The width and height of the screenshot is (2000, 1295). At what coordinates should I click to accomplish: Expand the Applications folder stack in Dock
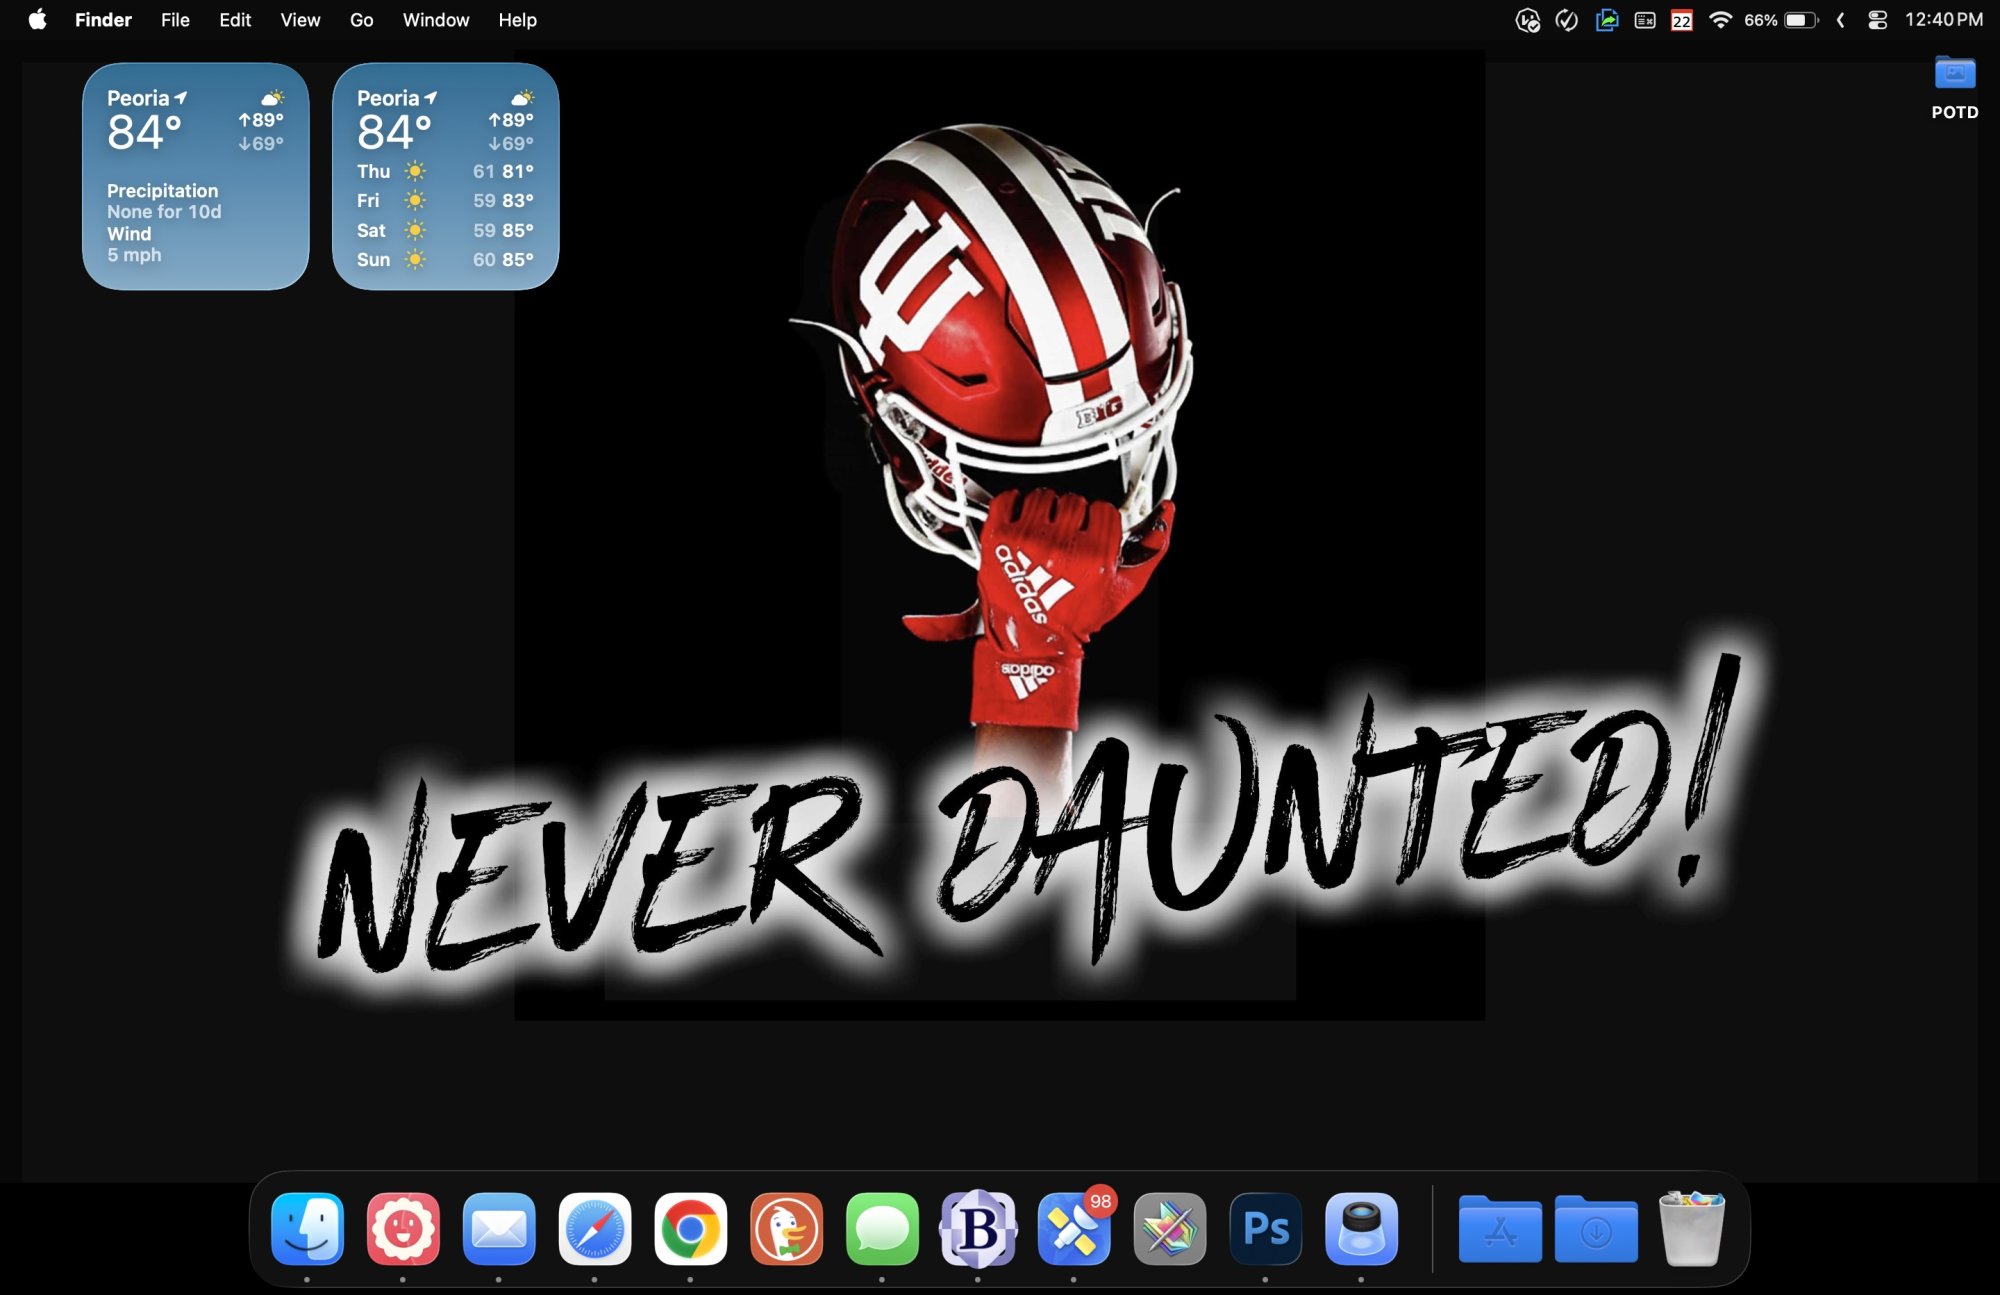1500,1230
